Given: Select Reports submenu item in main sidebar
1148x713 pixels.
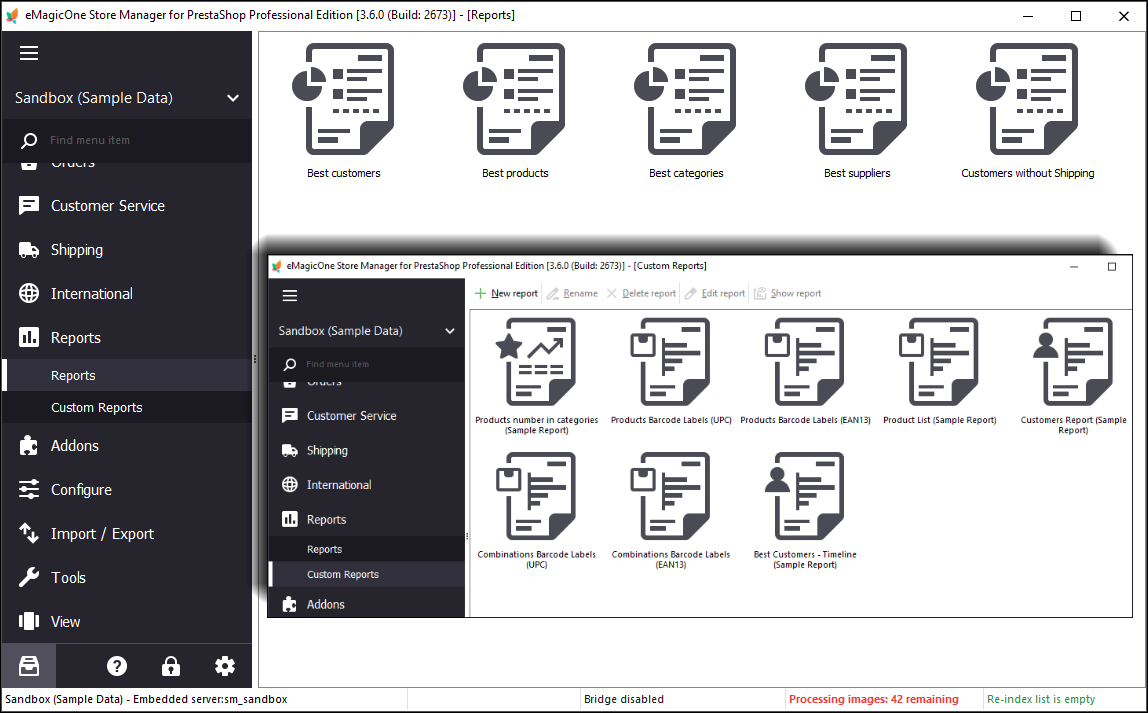Looking at the screenshot, I should [x=127, y=375].
